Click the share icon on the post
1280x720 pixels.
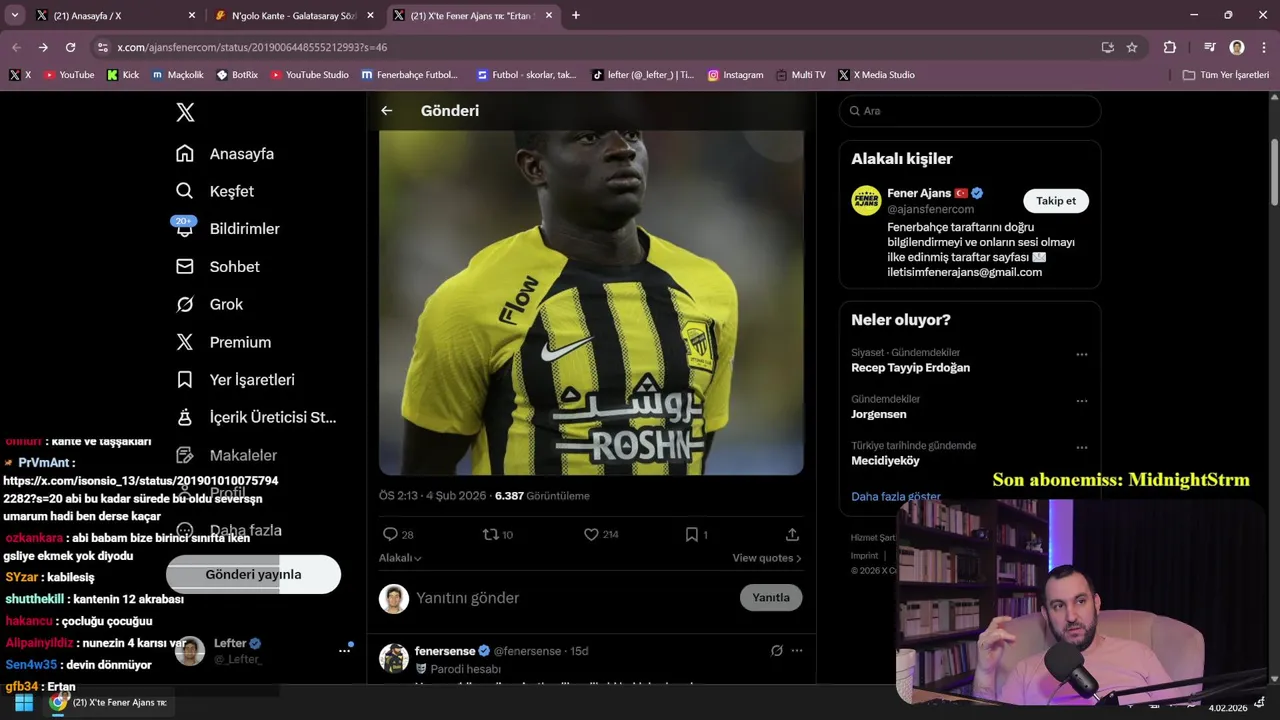792,534
